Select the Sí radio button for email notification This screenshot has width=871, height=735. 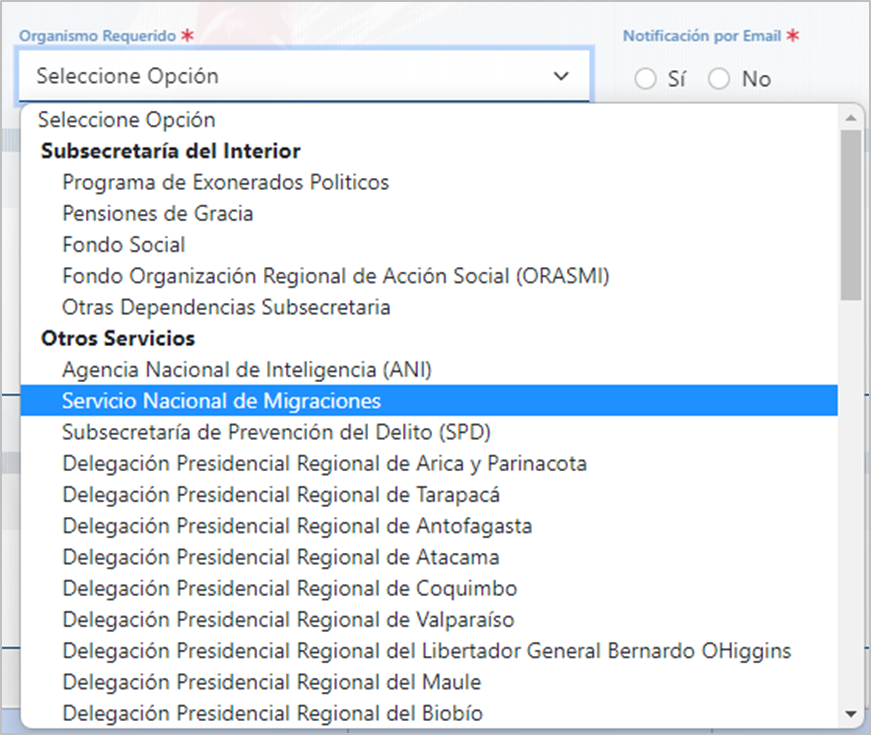click(645, 78)
